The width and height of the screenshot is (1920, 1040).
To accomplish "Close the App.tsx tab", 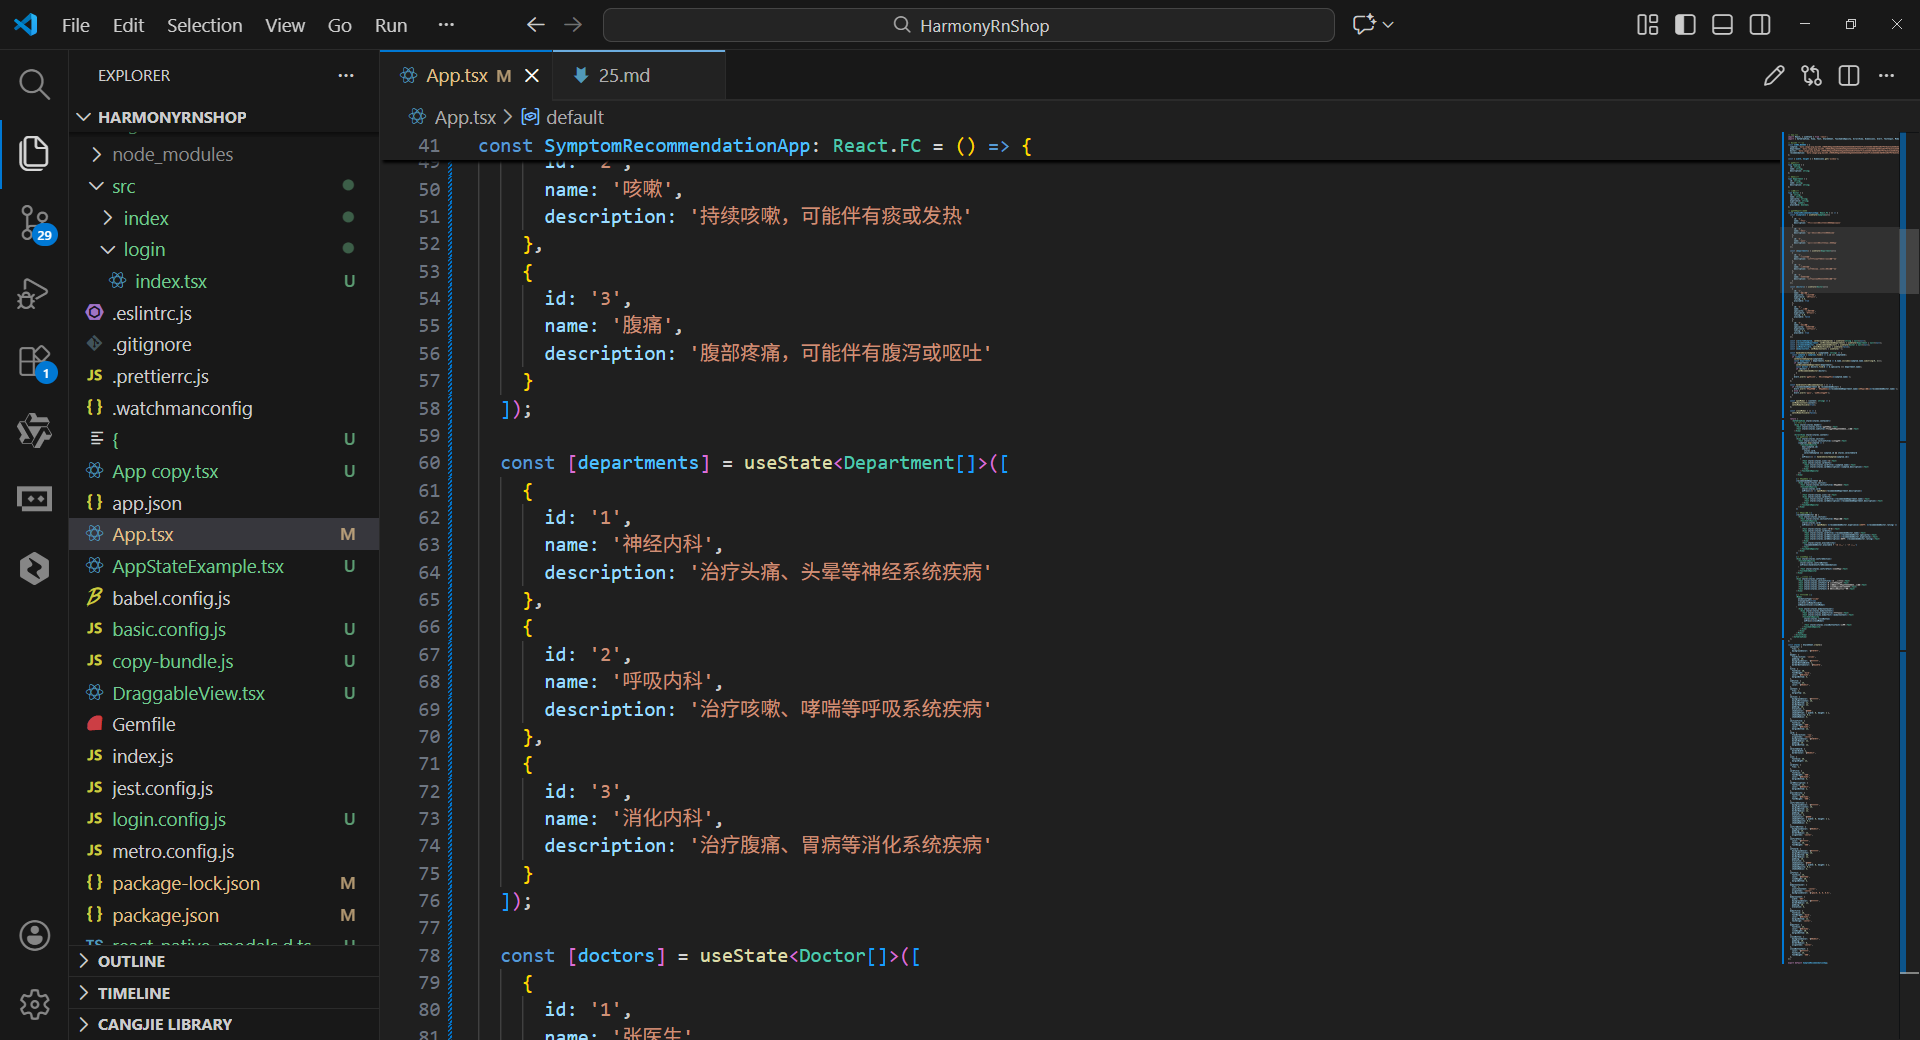I will click(532, 76).
